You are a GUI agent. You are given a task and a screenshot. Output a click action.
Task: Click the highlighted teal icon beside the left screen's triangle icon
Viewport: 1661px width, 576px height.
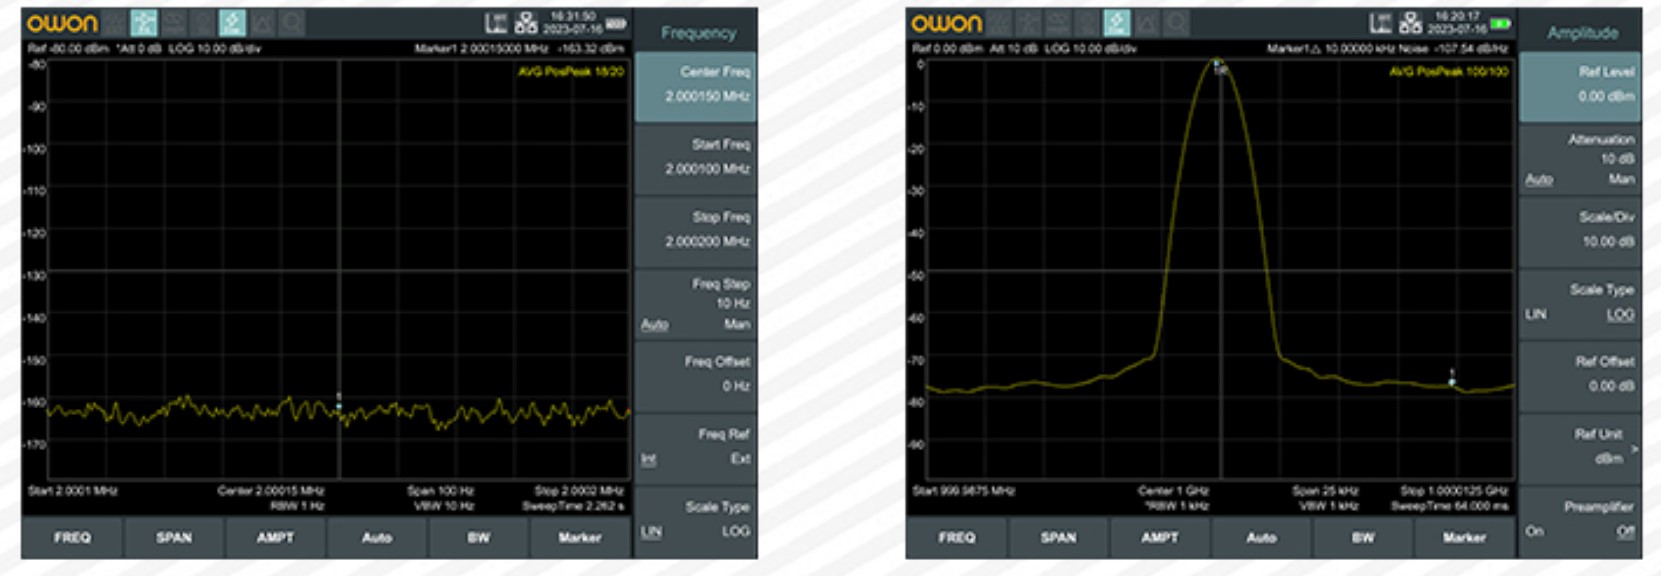click(x=232, y=23)
